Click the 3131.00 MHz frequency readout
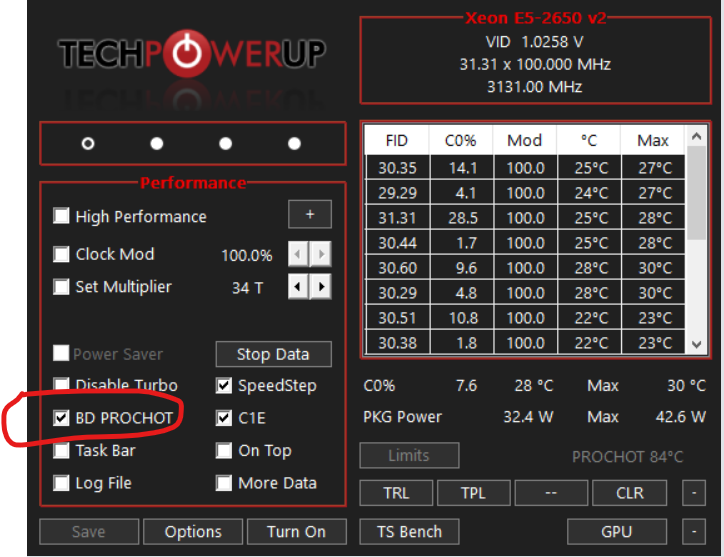This screenshot has height=557, width=724. tap(535, 87)
